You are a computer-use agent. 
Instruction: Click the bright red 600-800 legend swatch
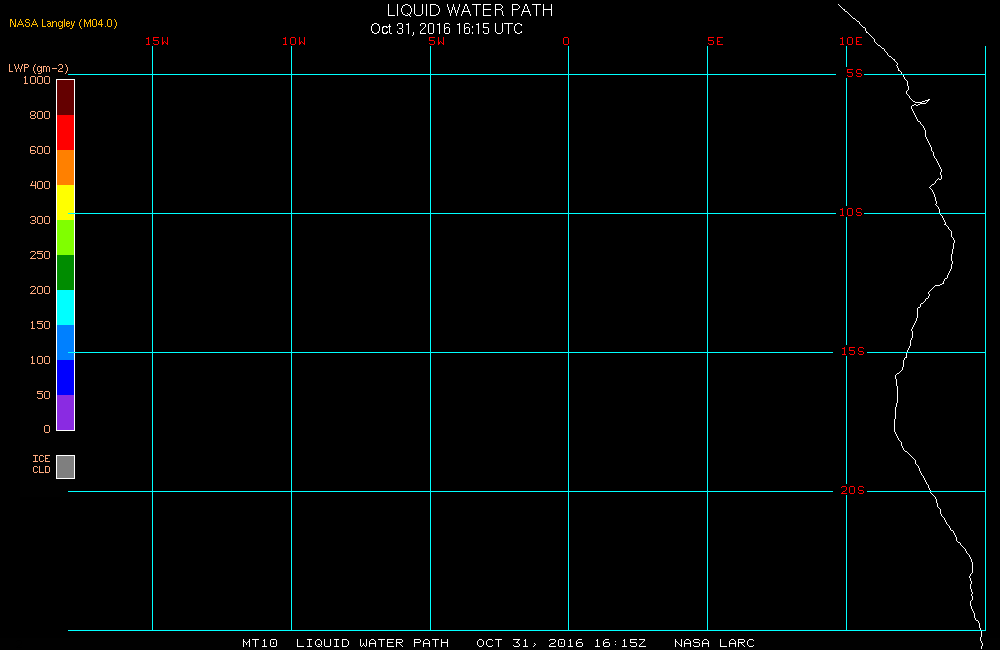click(66, 133)
